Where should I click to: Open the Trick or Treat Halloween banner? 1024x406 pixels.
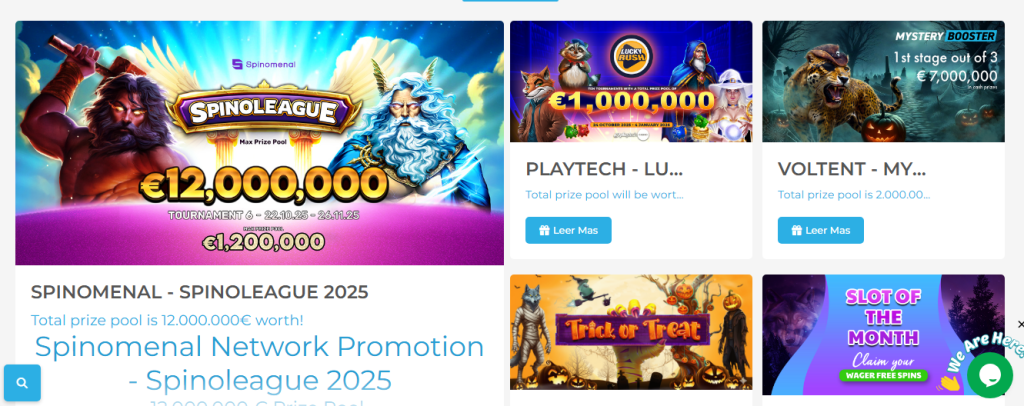631,332
